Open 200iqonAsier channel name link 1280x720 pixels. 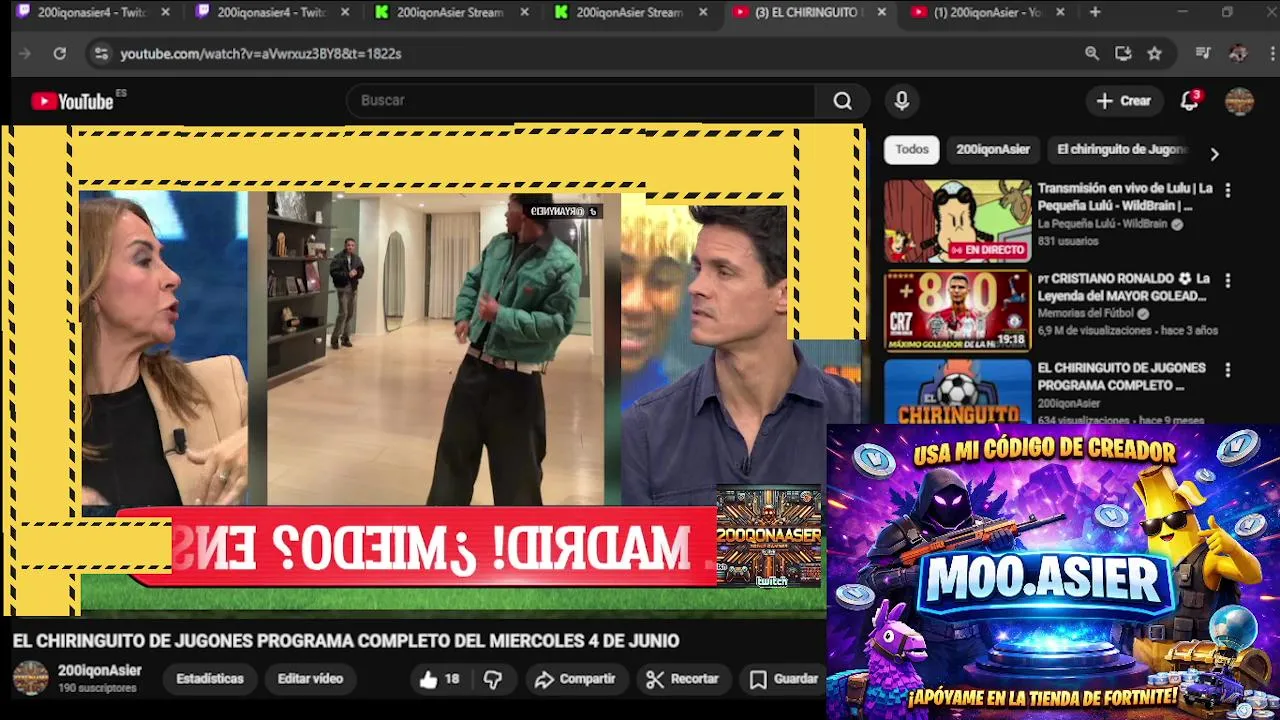tap(100, 671)
